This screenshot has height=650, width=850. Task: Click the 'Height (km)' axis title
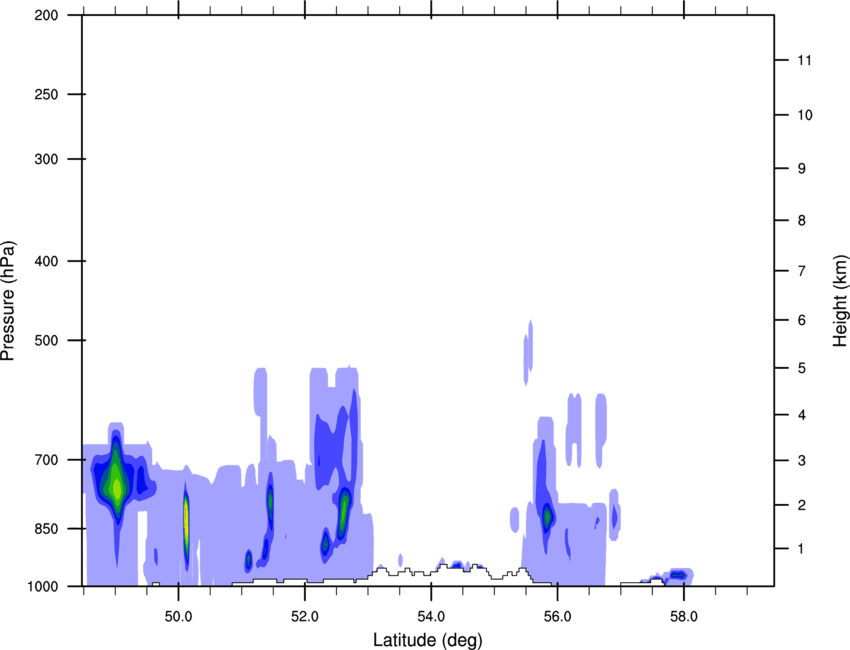click(x=840, y=301)
